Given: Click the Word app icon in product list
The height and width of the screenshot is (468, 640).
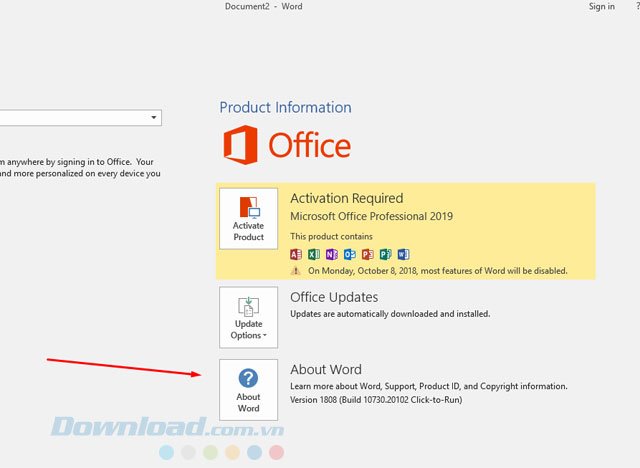Looking at the screenshot, I should coord(404,254).
